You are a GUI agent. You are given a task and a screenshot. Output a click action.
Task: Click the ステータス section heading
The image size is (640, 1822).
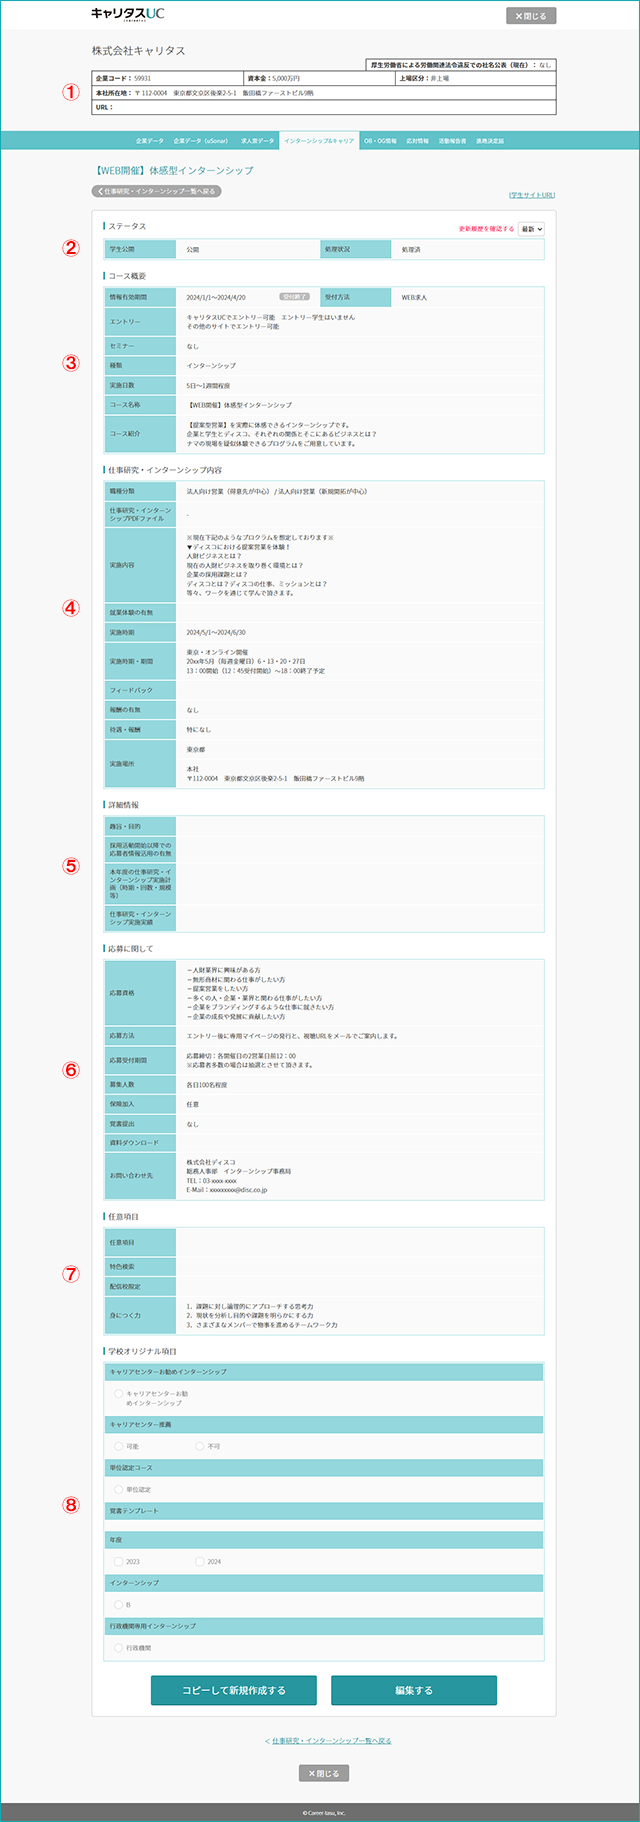[127, 227]
